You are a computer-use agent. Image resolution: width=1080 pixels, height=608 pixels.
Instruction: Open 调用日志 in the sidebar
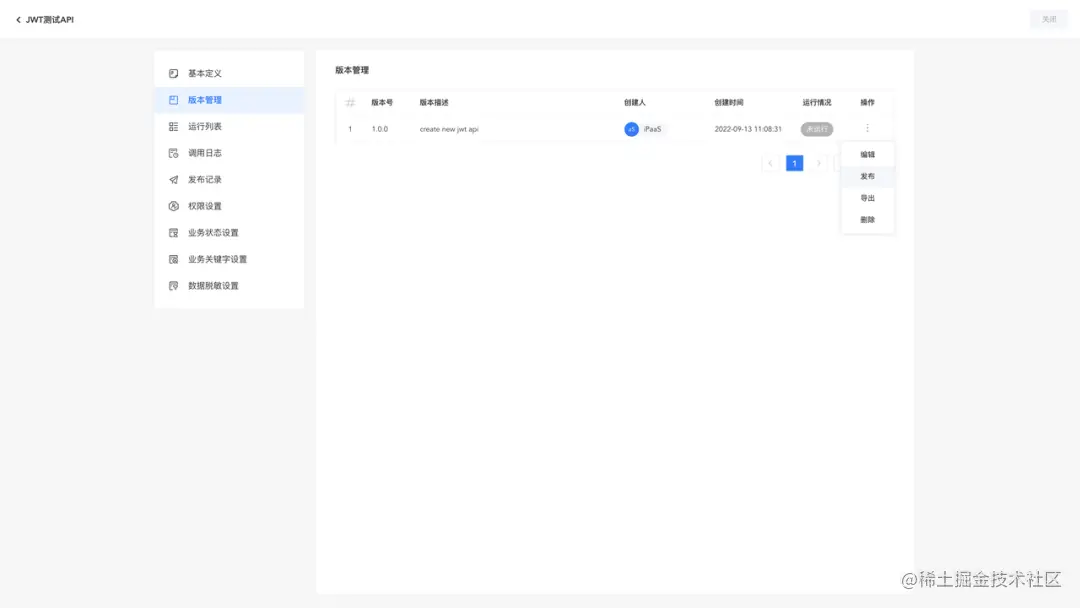[x=229, y=153]
